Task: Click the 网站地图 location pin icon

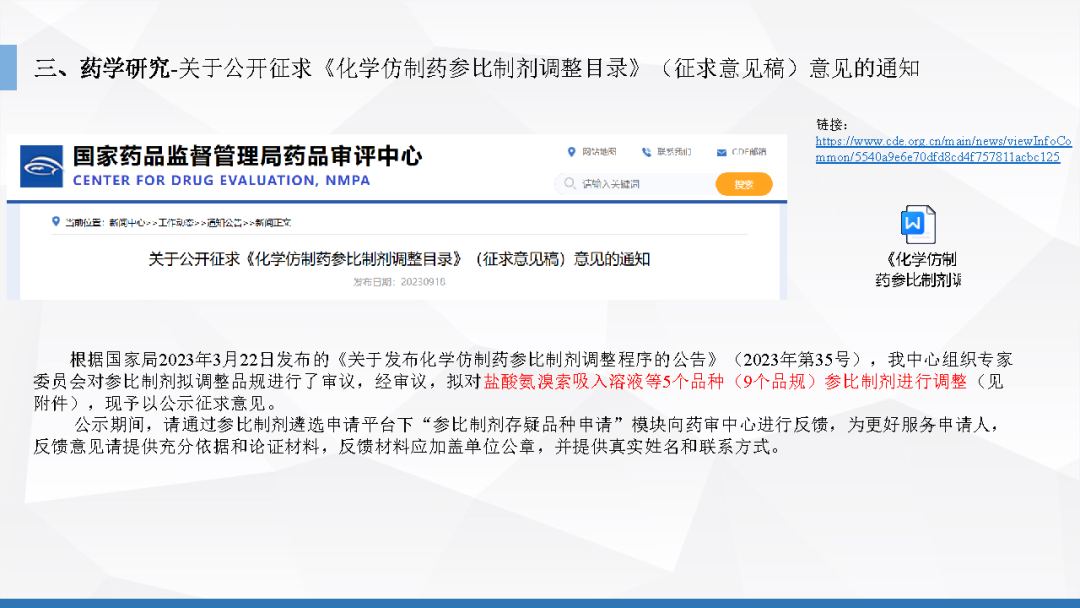Action: (572, 152)
